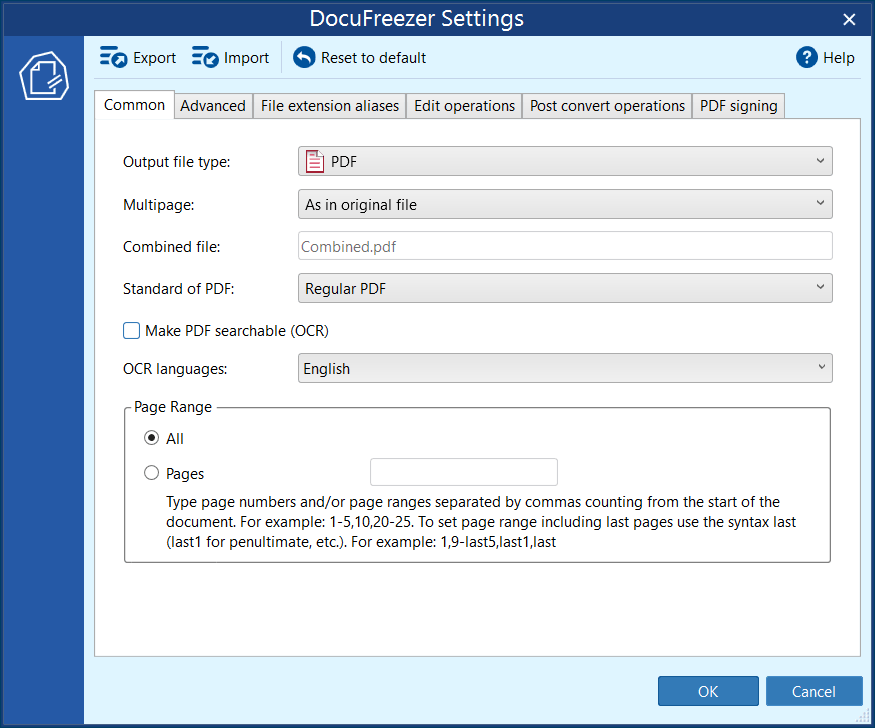Click the Combined file name field
This screenshot has height=728, width=875.
click(565, 246)
